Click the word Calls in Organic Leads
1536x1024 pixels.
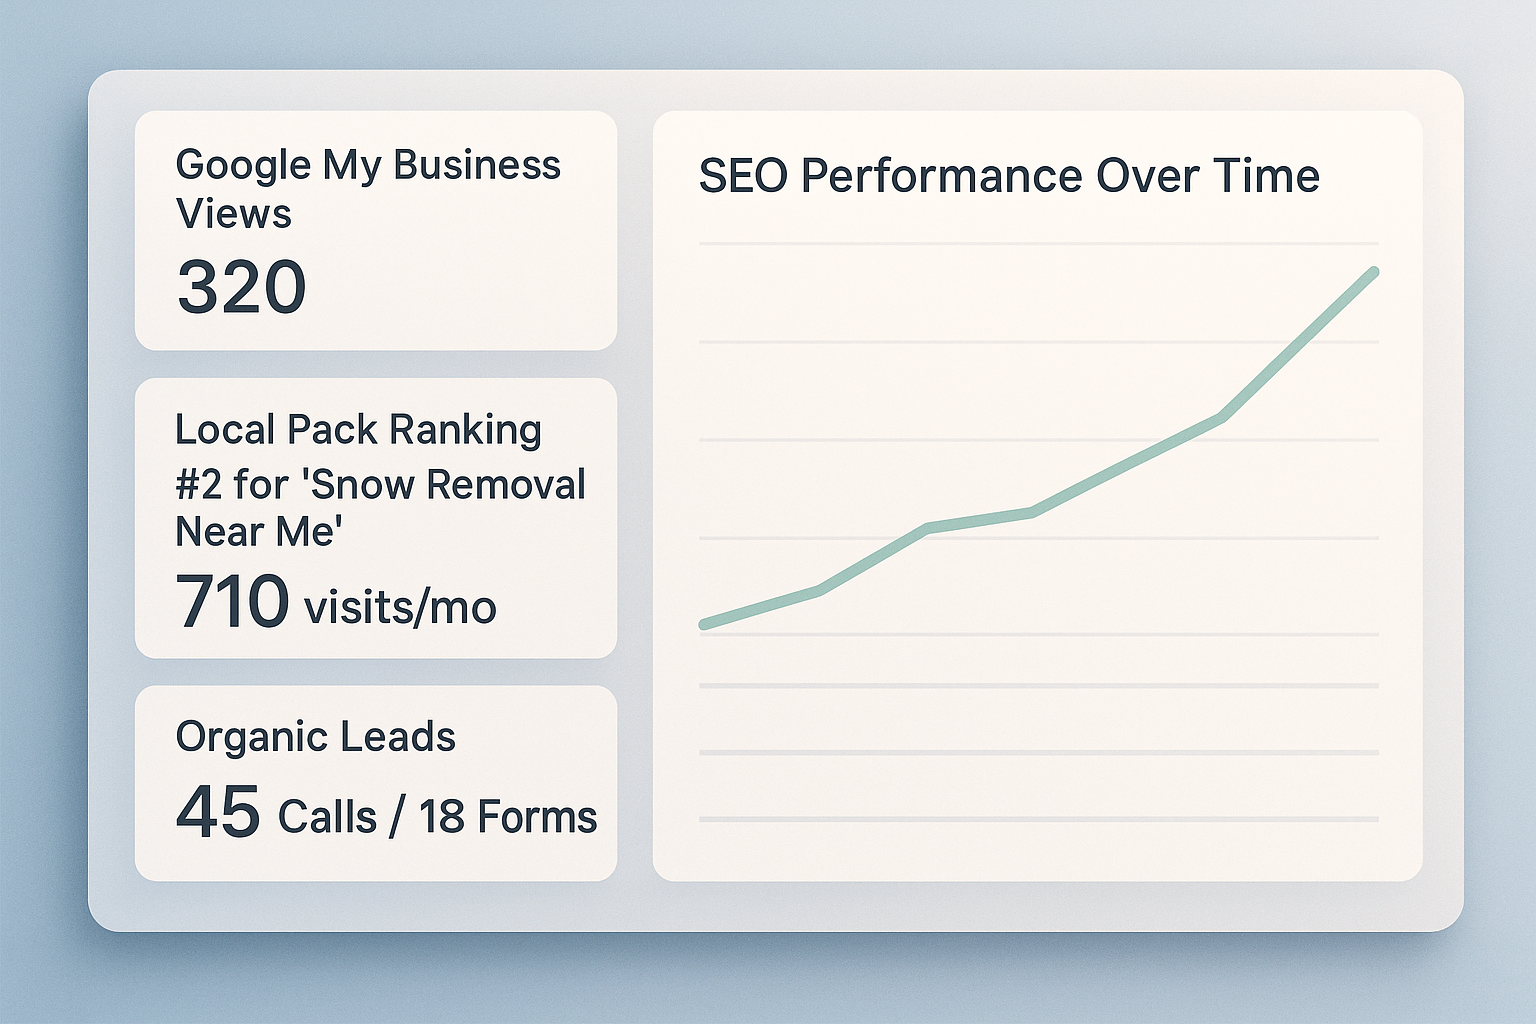click(x=327, y=817)
